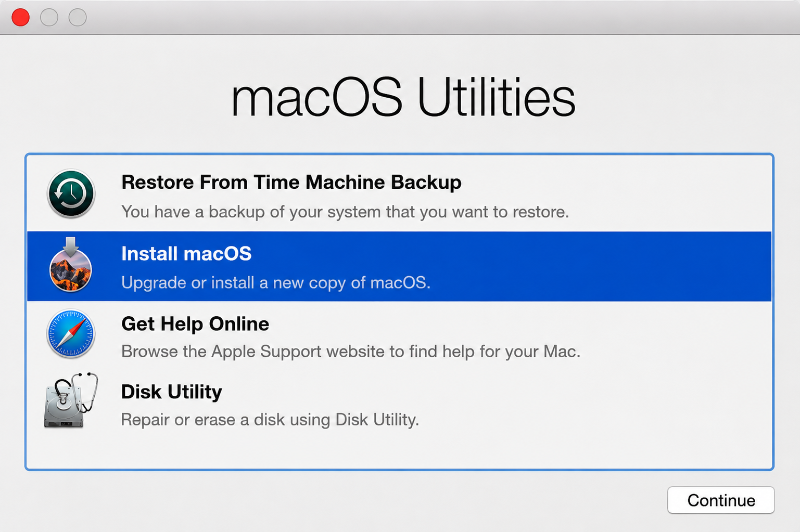The width and height of the screenshot is (800, 532).
Task: Click the Time Machine clock icon
Action: 71,194
